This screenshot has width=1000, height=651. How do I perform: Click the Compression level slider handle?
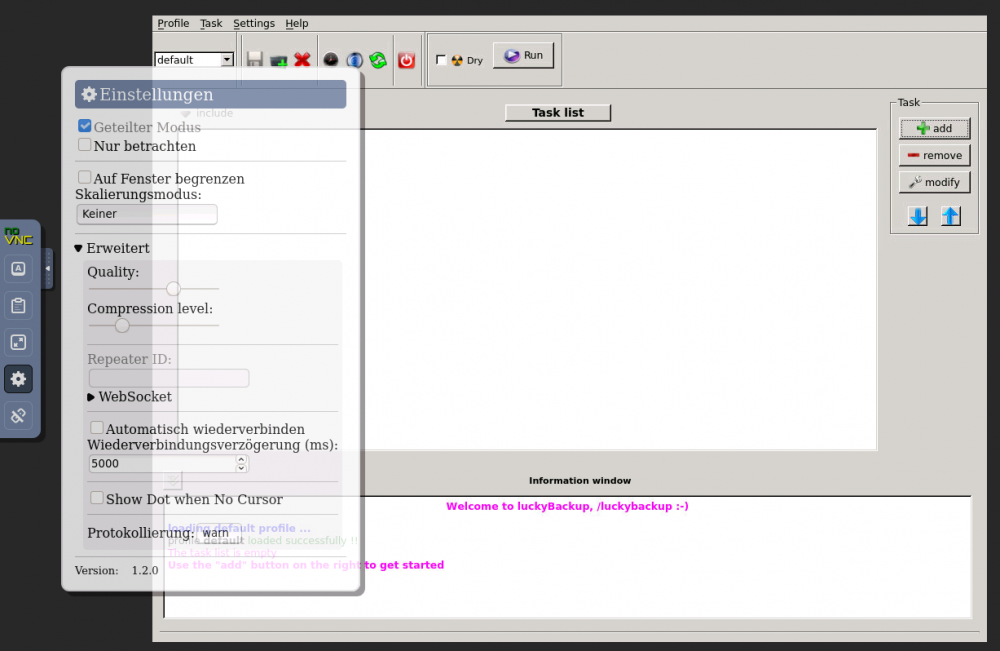[x=122, y=326]
